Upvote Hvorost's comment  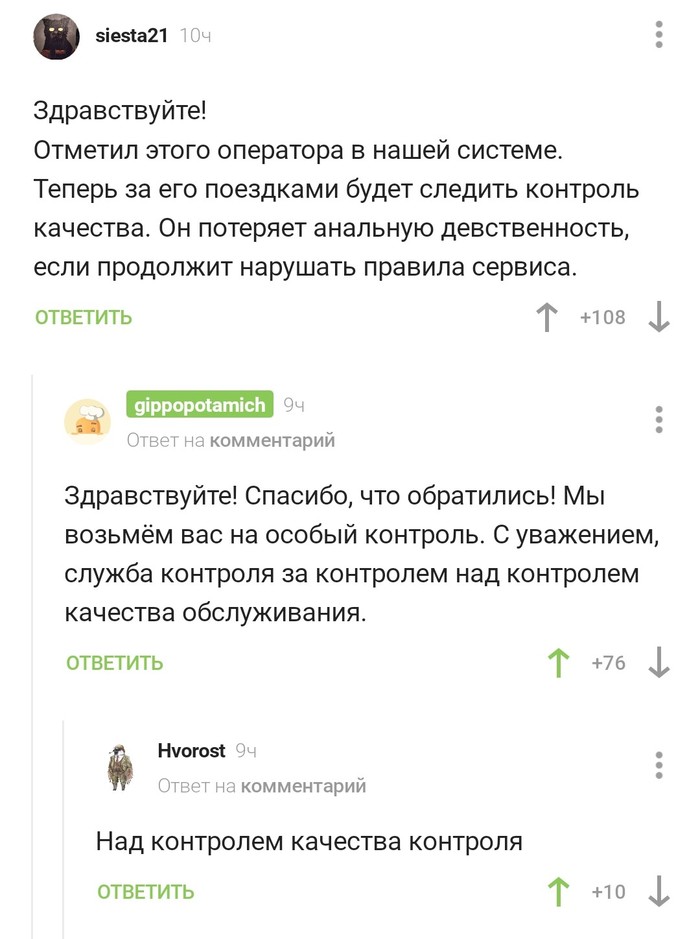[x=557, y=891]
